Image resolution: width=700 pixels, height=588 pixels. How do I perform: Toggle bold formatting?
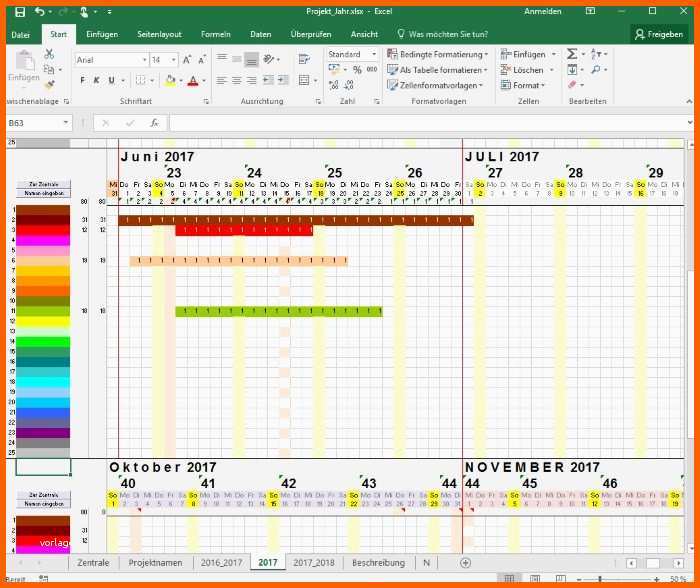pyautogui.click(x=82, y=80)
